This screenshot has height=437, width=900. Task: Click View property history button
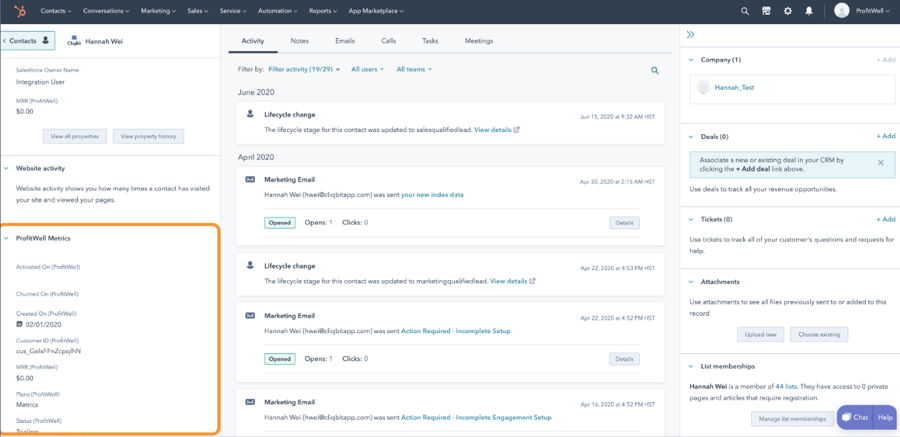point(149,136)
